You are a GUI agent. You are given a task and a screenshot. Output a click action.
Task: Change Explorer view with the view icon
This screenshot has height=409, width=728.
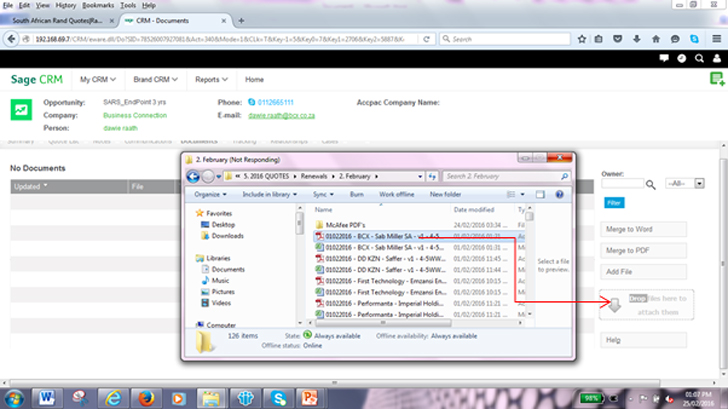(511, 194)
